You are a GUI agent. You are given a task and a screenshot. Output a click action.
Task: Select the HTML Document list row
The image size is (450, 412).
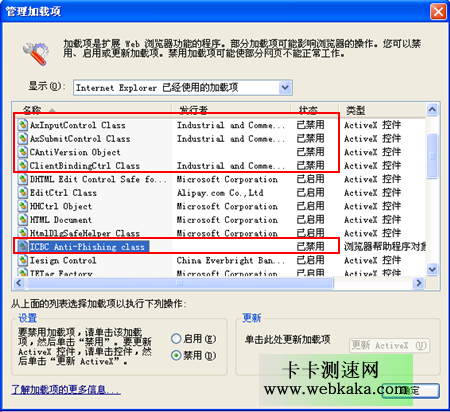219,220
